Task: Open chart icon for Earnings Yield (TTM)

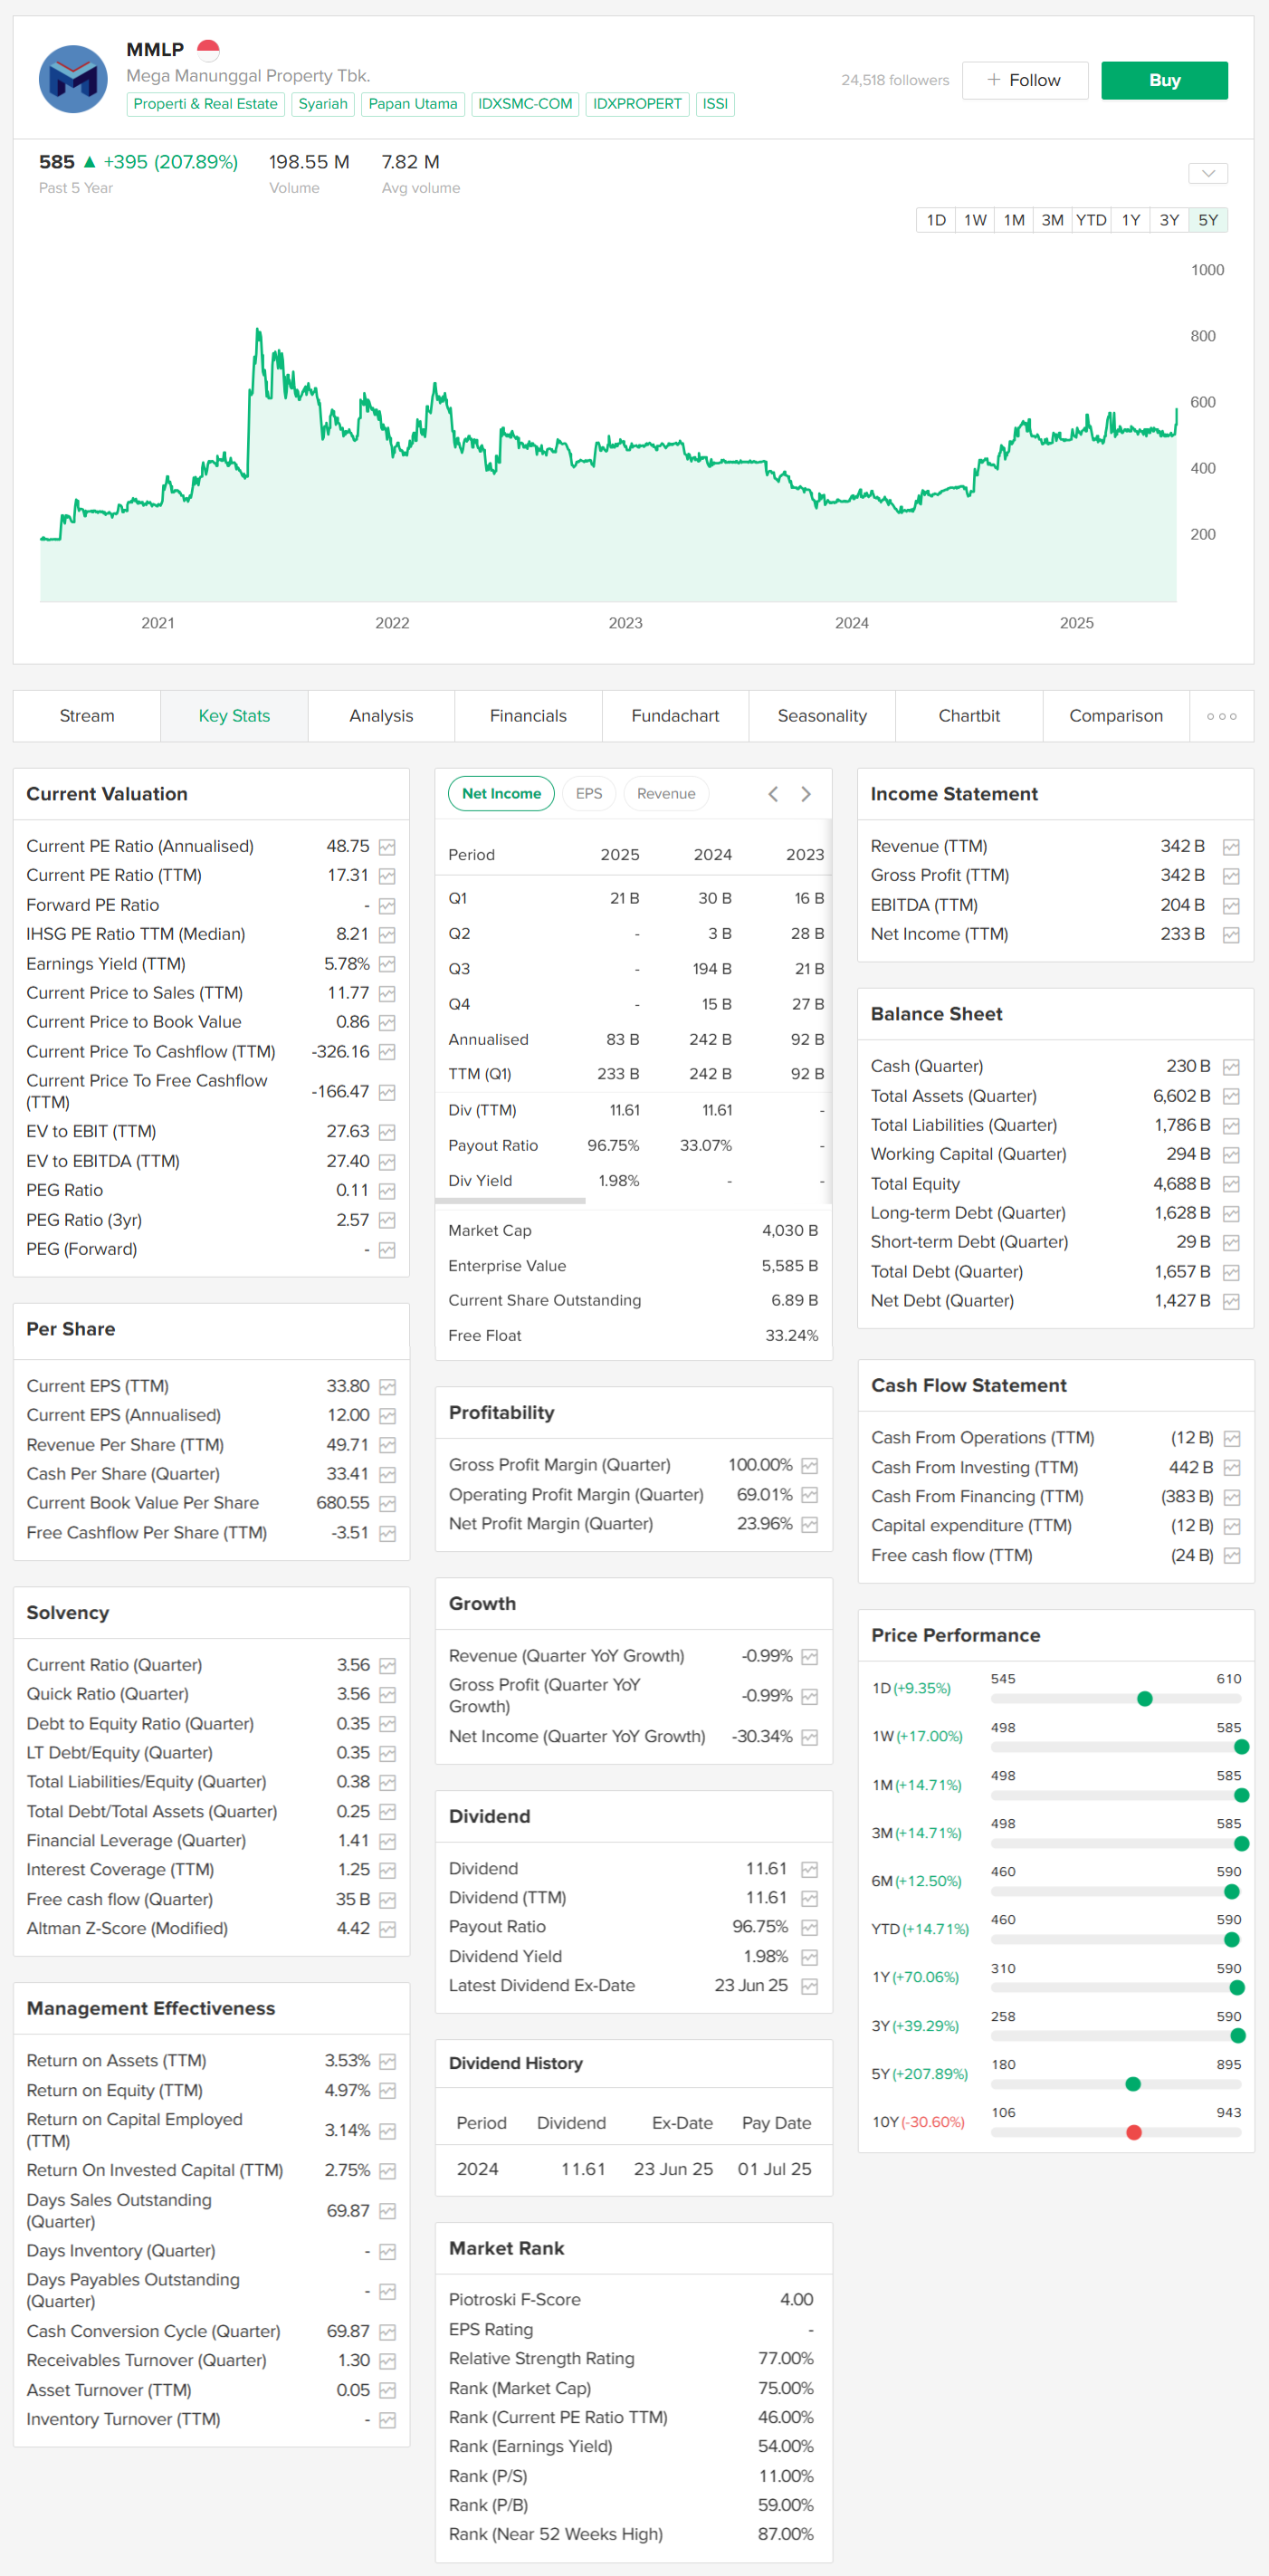Action: (387, 964)
